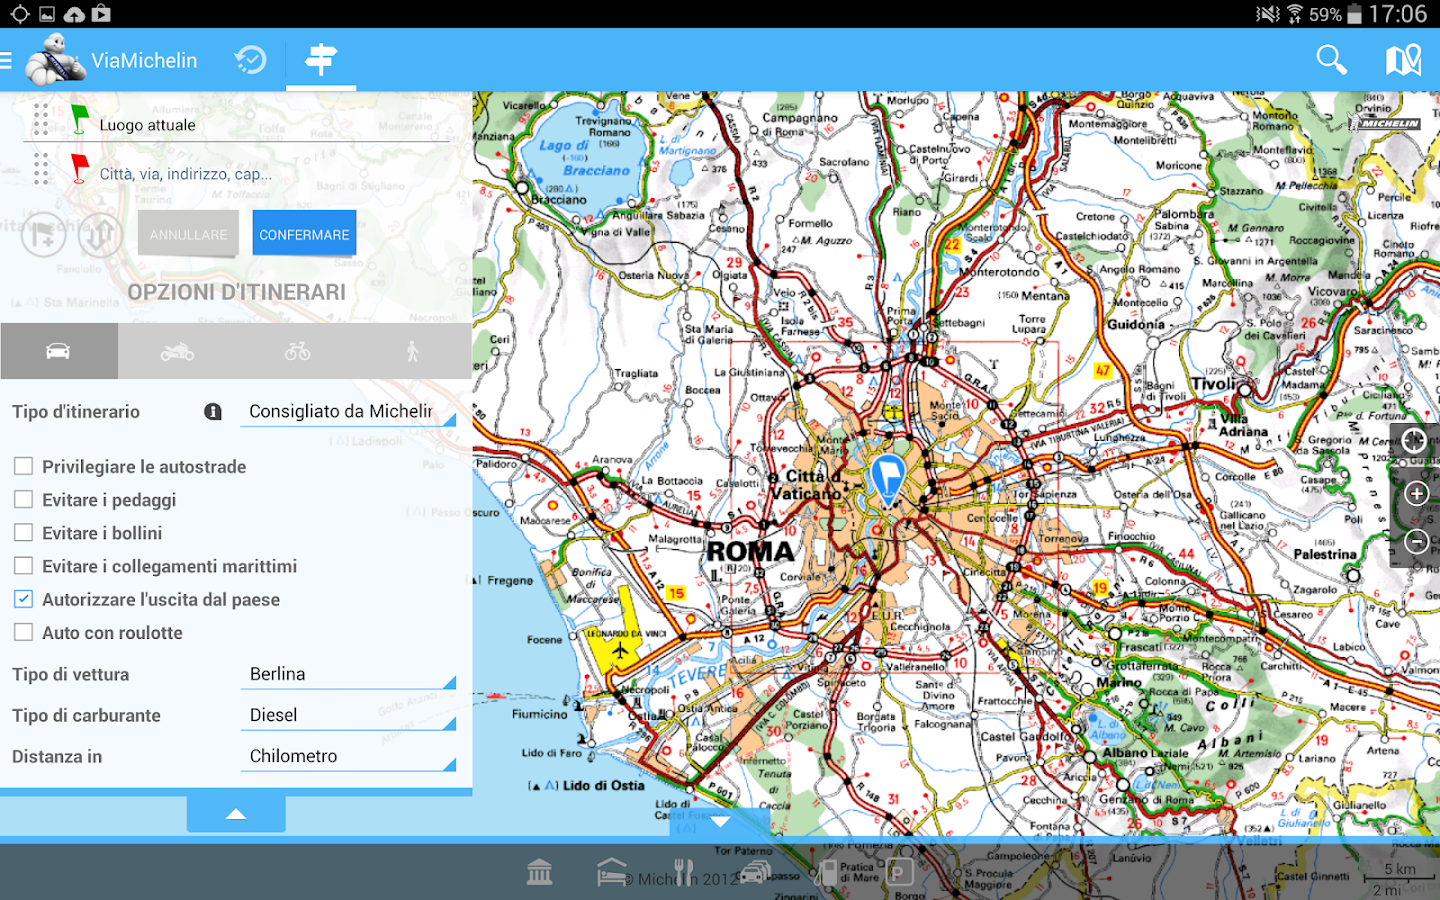Viewport: 1440px width, 900px height.
Task: Enable Auto con roulotte checkbox
Action: tap(23, 632)
